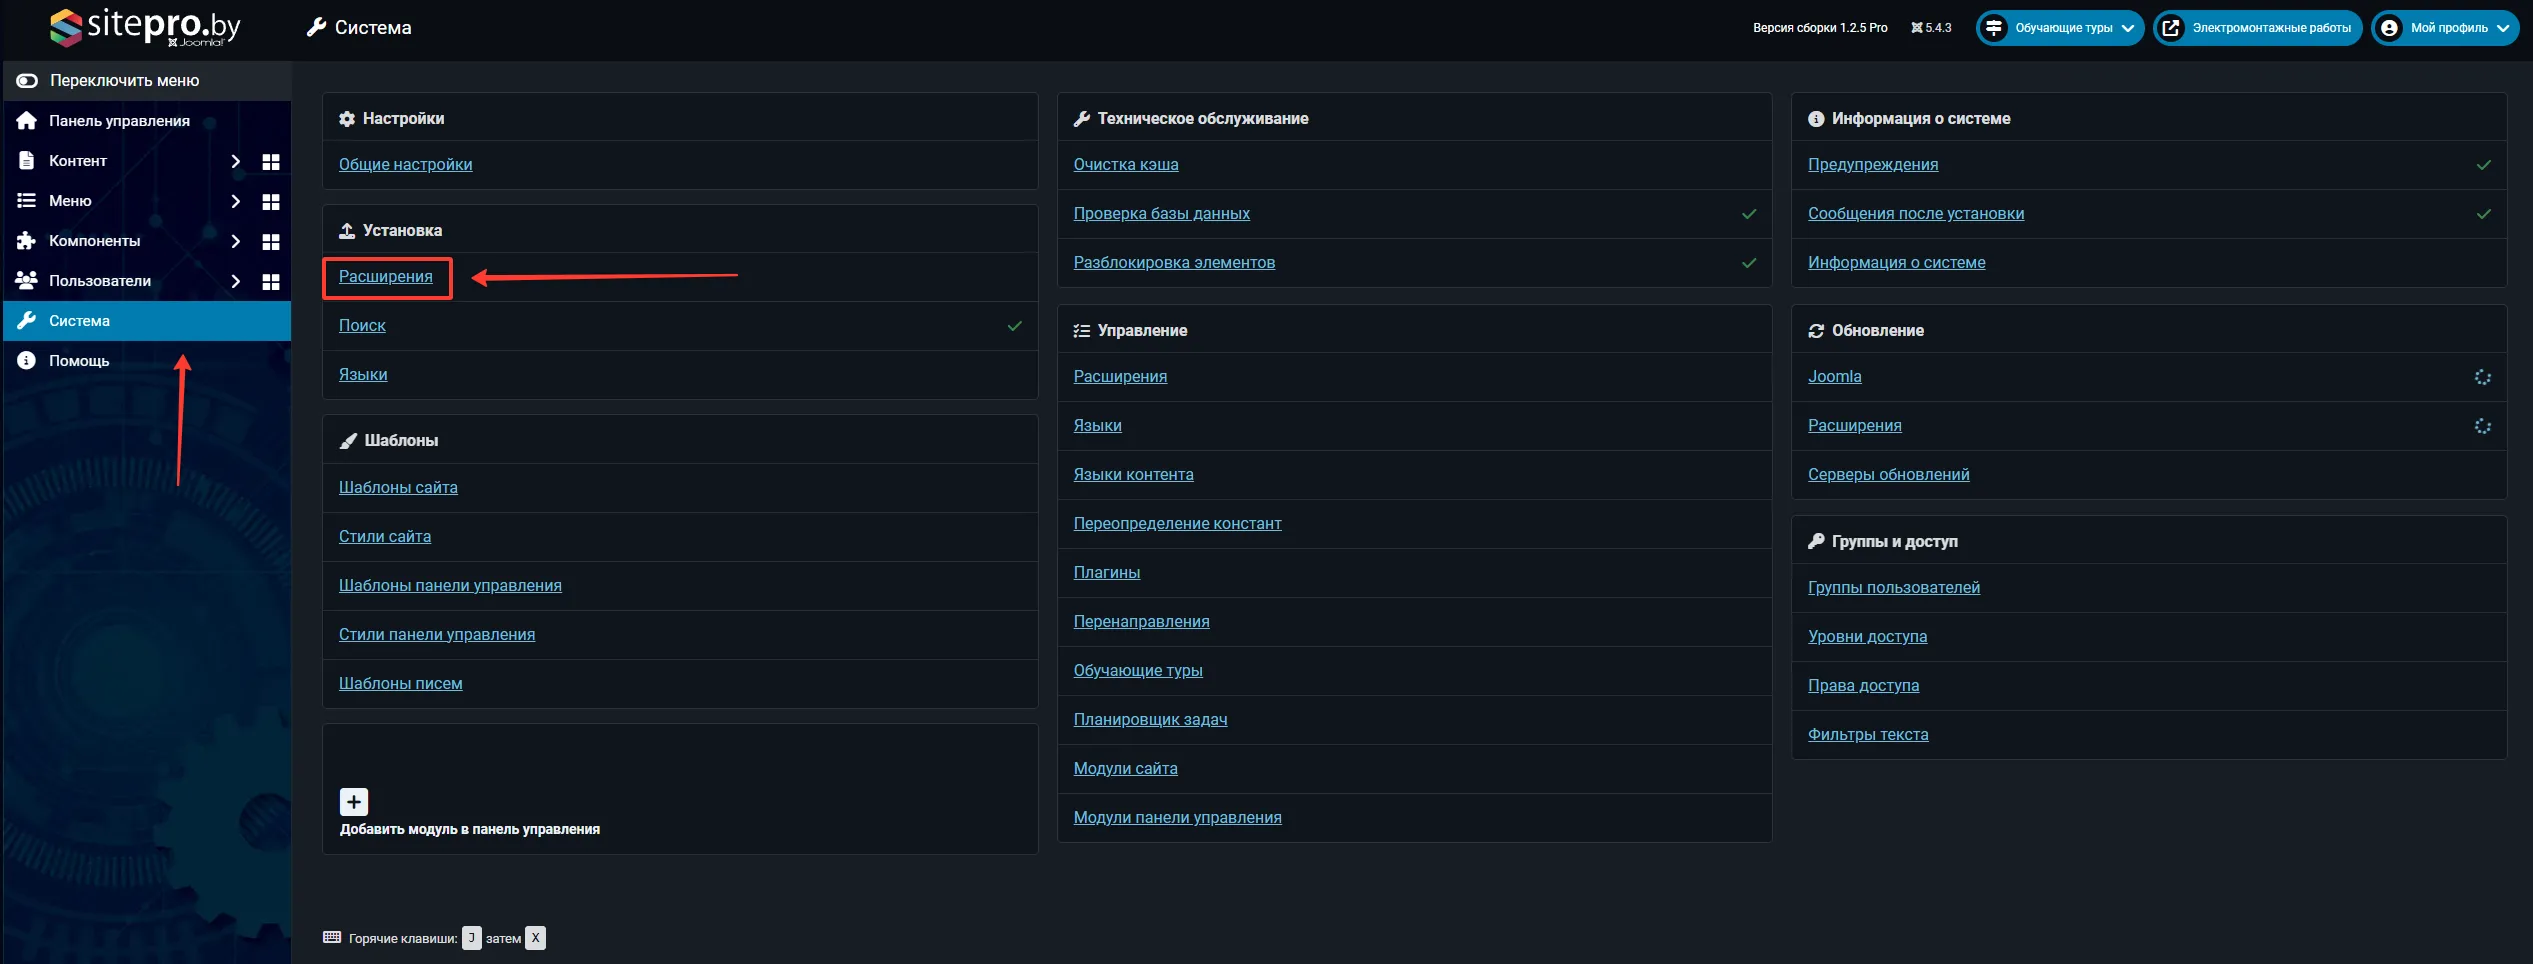
Task: Open the Users dashboard grid icon
Action: pos(270,282)
